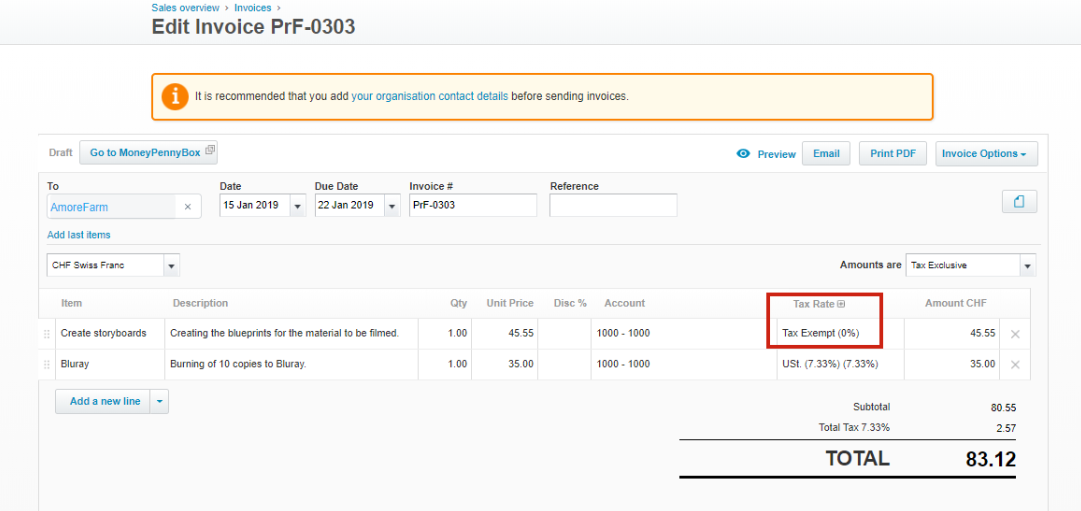
Task: Open the CHF Swiss Franc currency dropdown
Action: pyautogui.click(x=172, y=265)
